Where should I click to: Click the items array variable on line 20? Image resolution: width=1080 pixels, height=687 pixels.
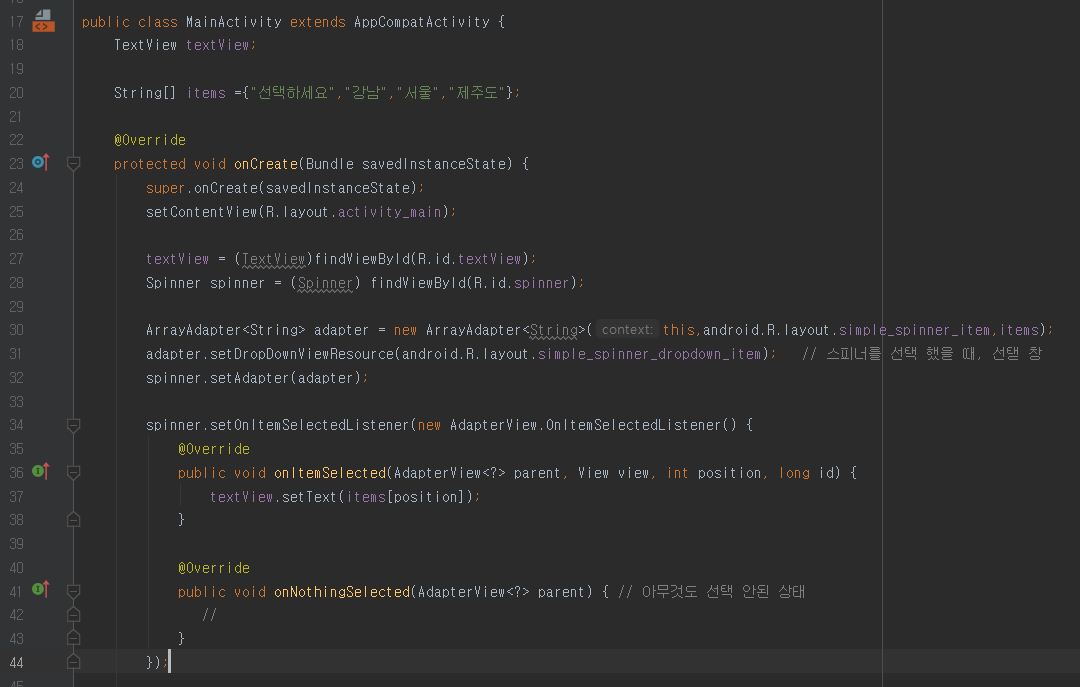[x=206, y=93]
